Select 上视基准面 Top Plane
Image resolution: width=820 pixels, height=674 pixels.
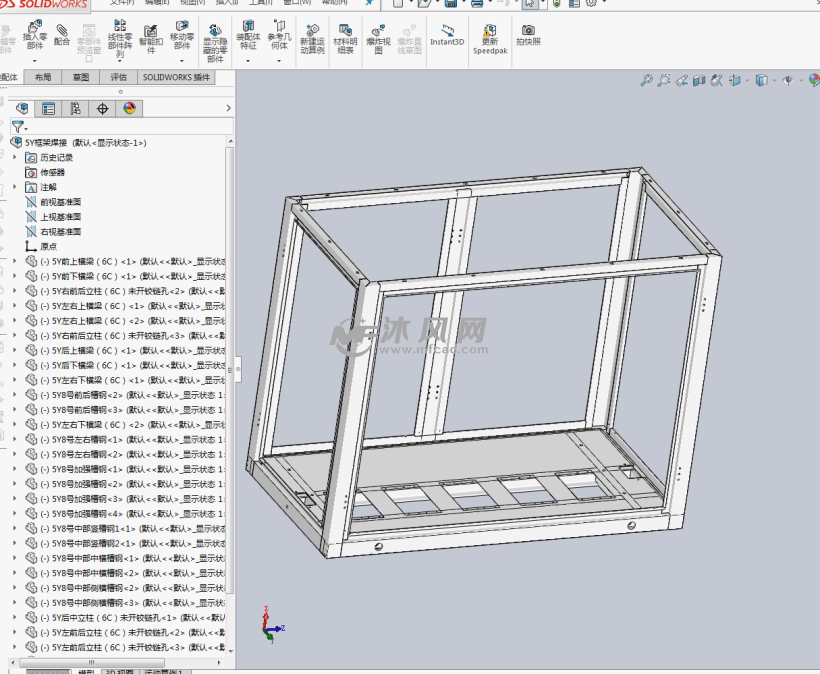click(53, 216)
